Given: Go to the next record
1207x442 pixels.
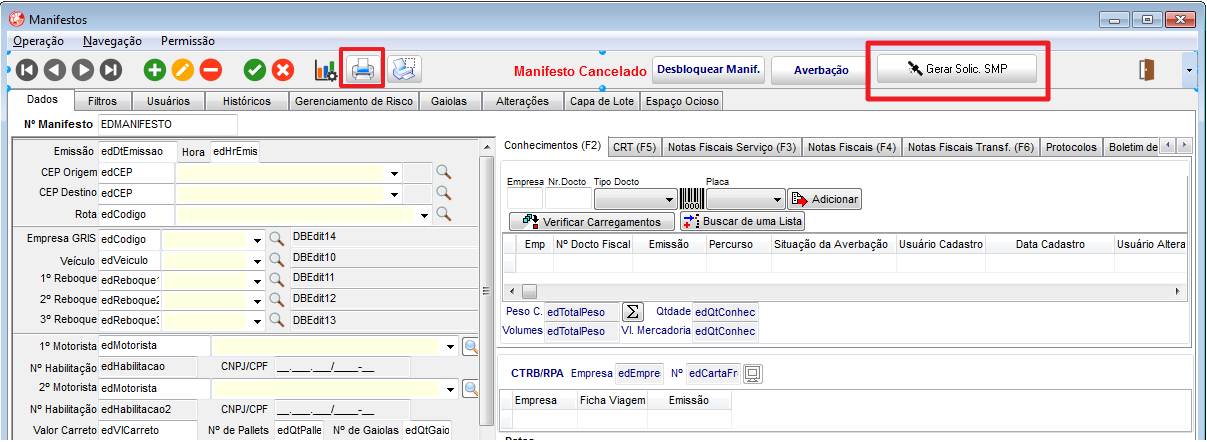Looking at the screenshot, I should pos(83,70).
